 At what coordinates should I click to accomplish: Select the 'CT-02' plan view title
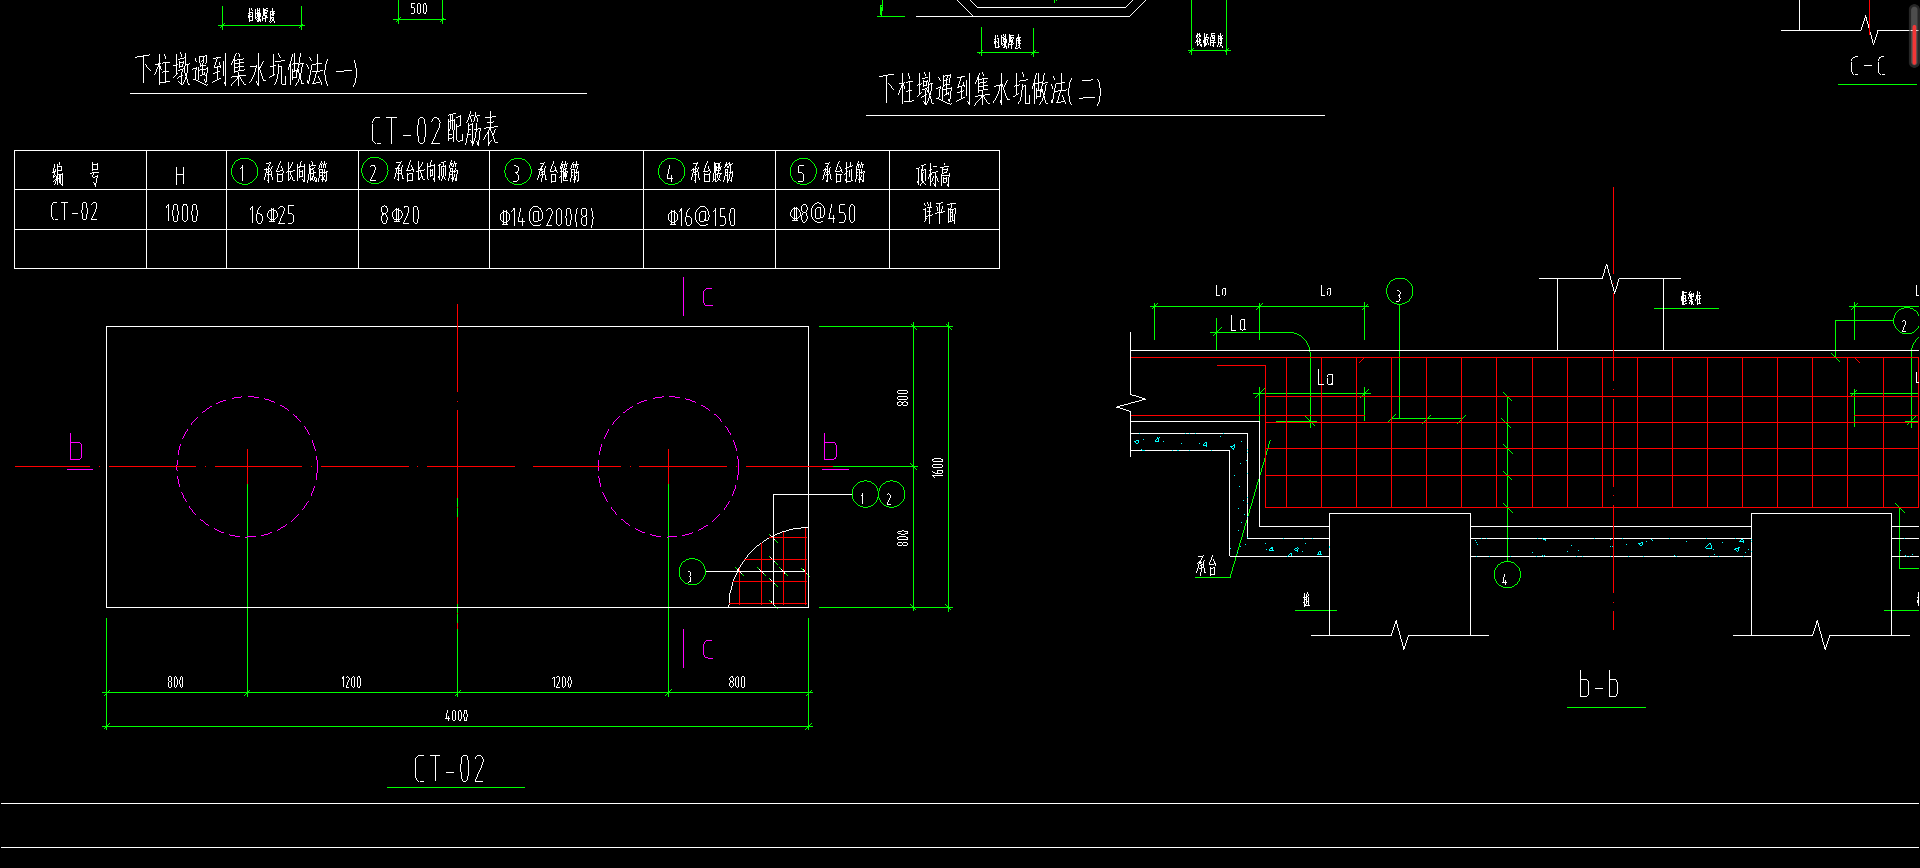[x=449, y=768]
